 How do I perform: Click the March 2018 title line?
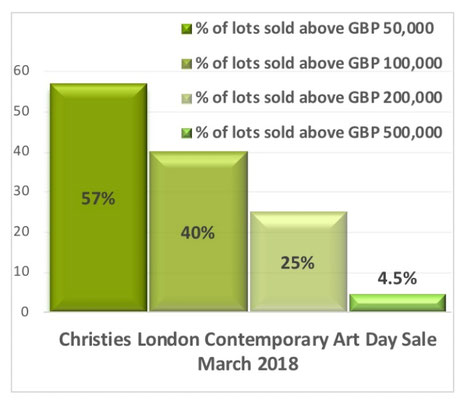[248, 364]
